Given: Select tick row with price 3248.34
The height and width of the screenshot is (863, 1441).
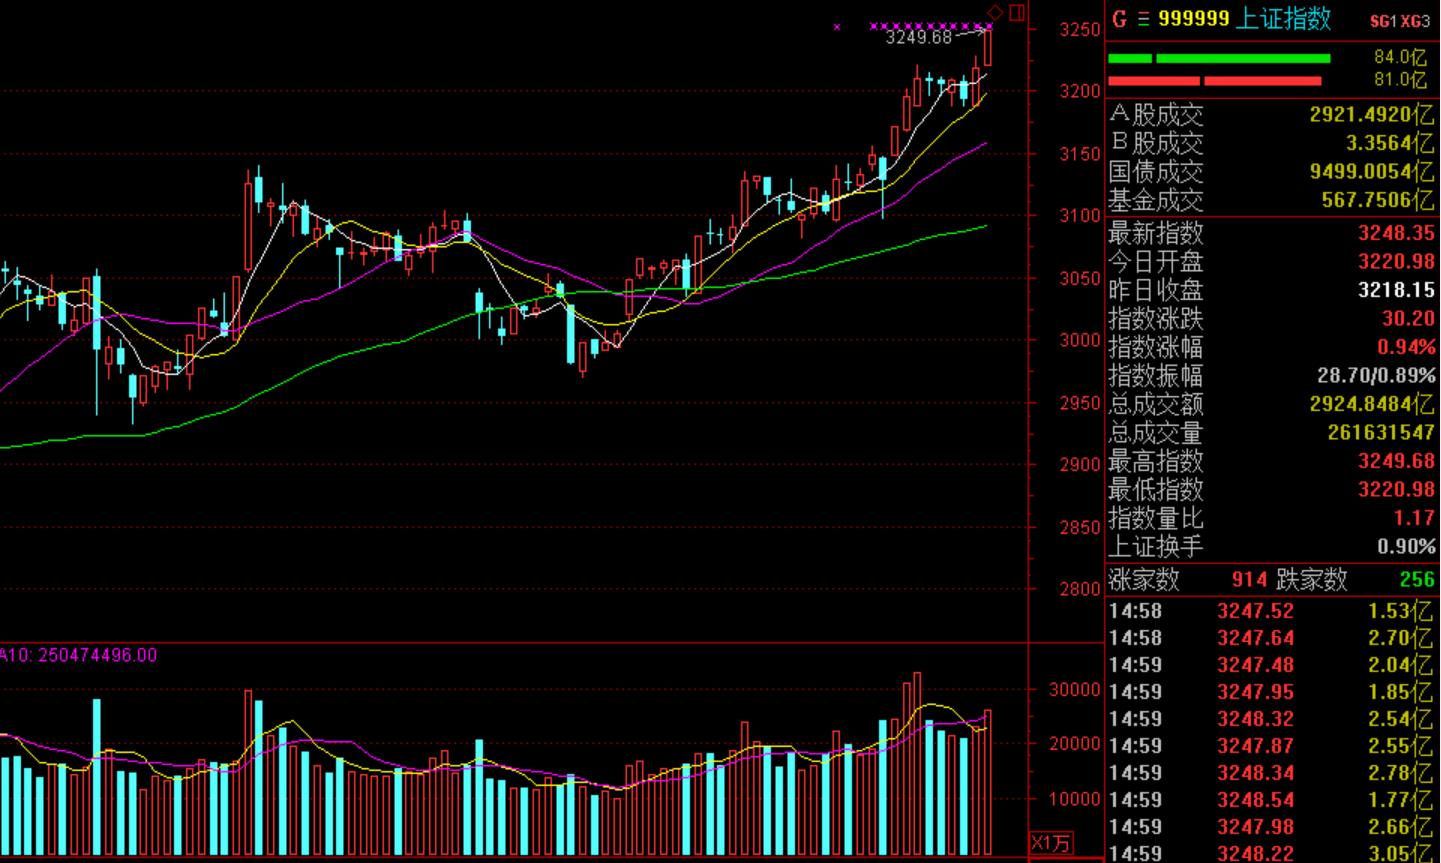Looking at the screenshot, I should click(1272, 773).
